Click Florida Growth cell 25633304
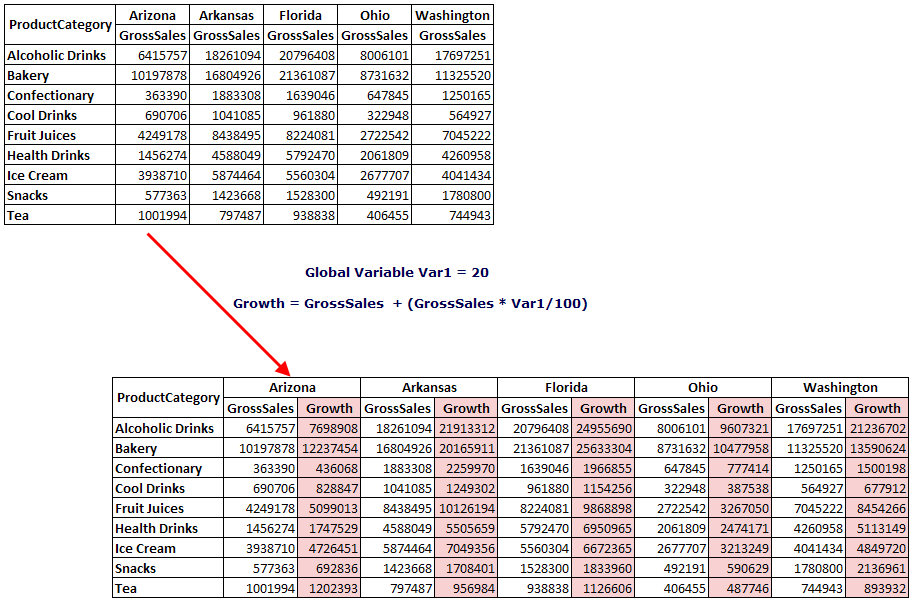This screenshot has height=602, width=912. pos(603,448)
